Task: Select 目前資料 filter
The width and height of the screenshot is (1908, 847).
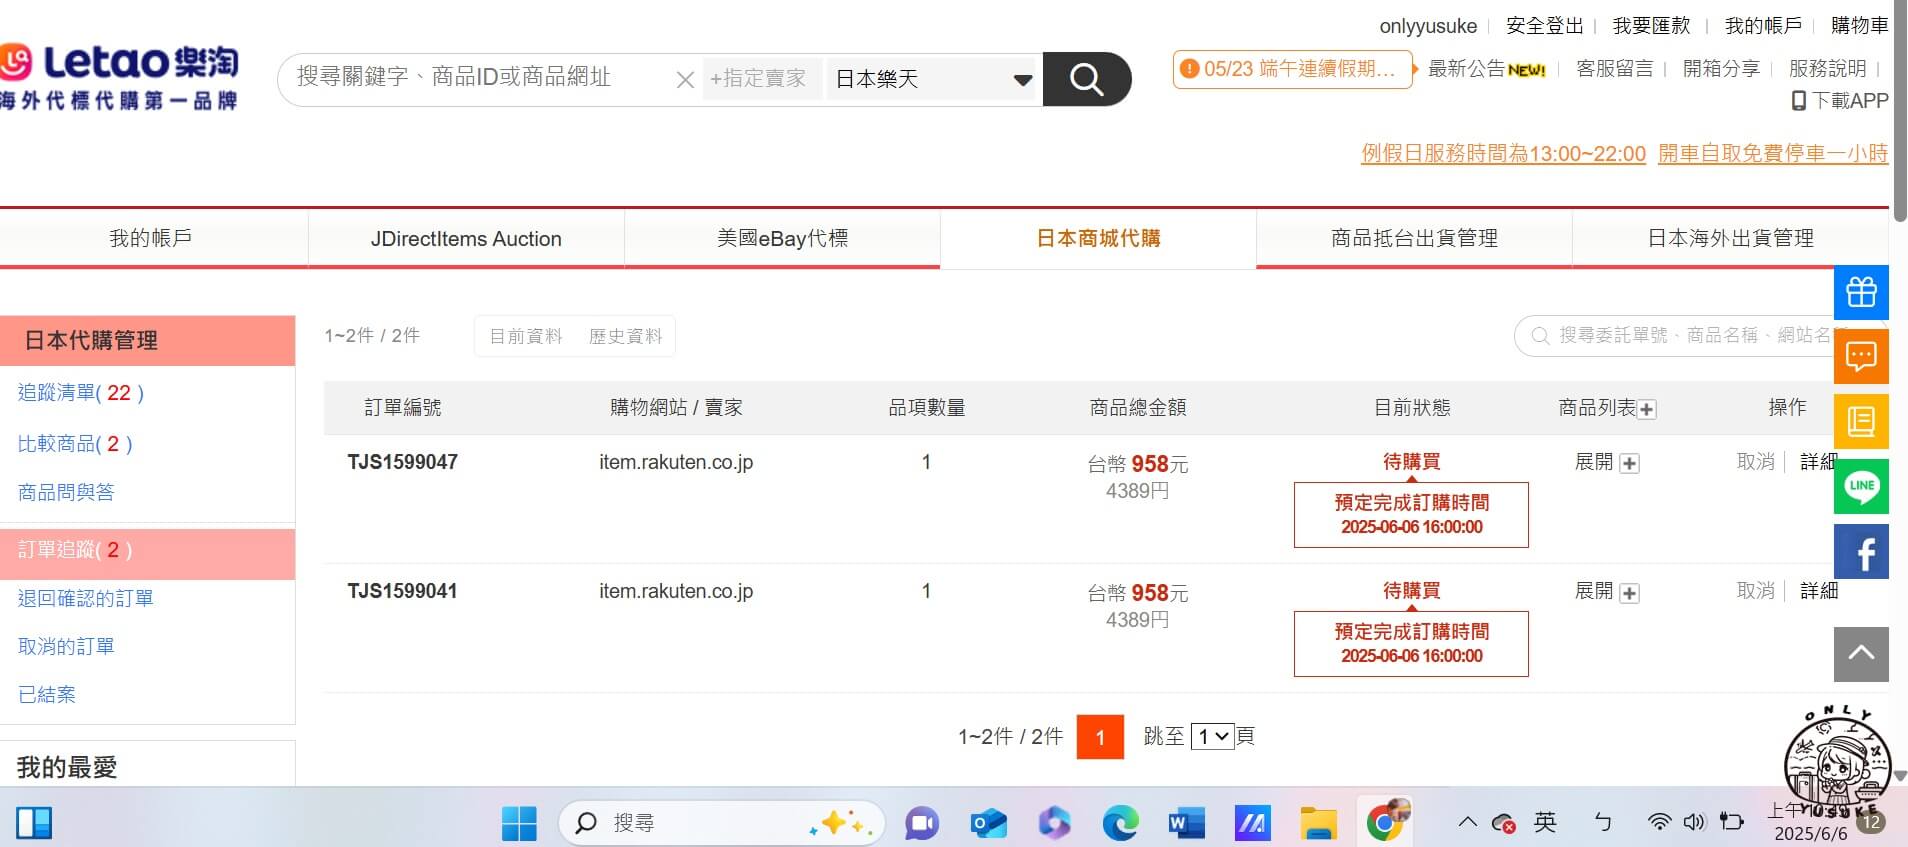Action: pos(526,336)
